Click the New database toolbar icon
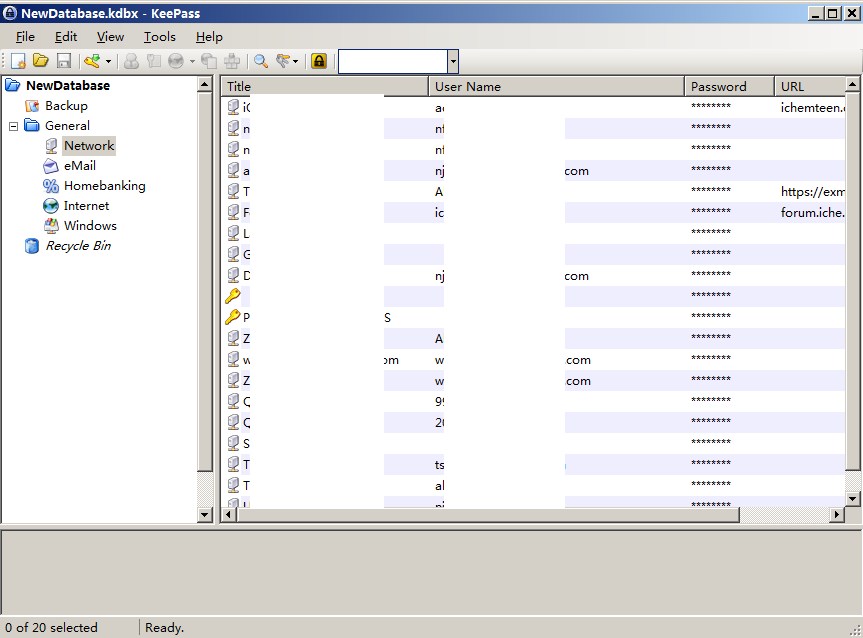This screenshot has height=638, width=863. [x=18, y=61]
